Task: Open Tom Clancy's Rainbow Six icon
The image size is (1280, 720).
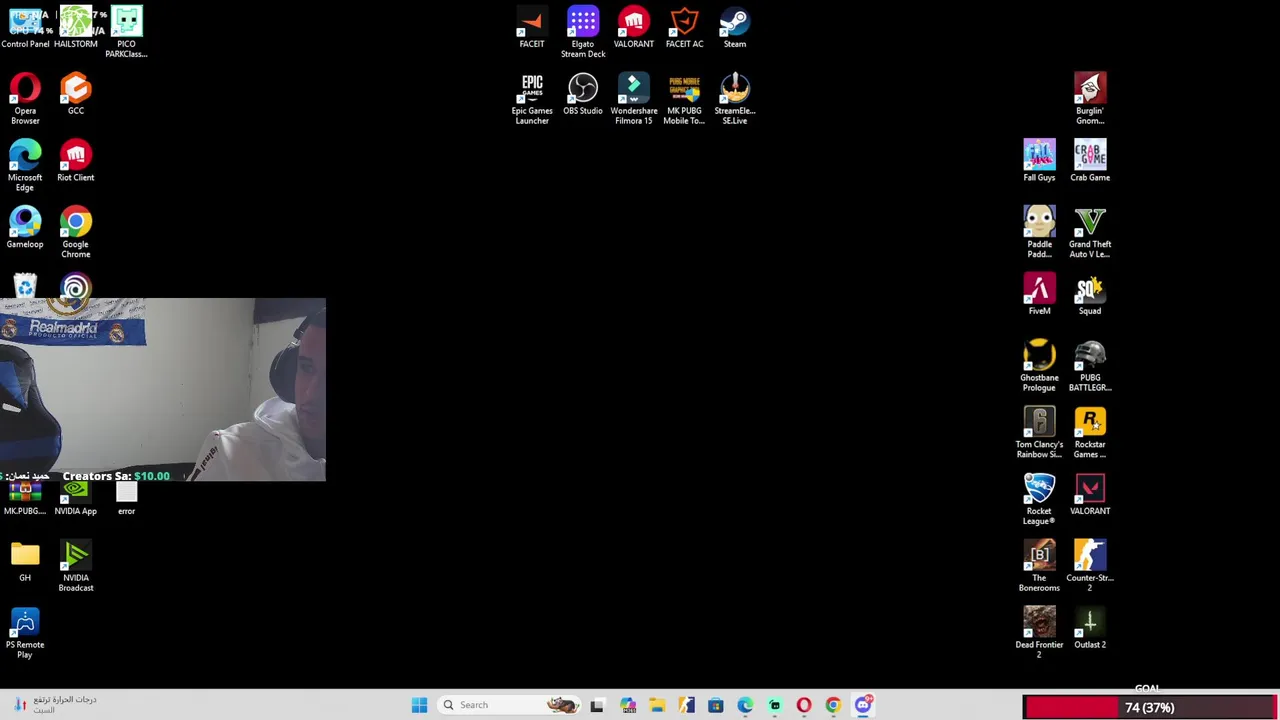Action: (x=1039, y=433)
